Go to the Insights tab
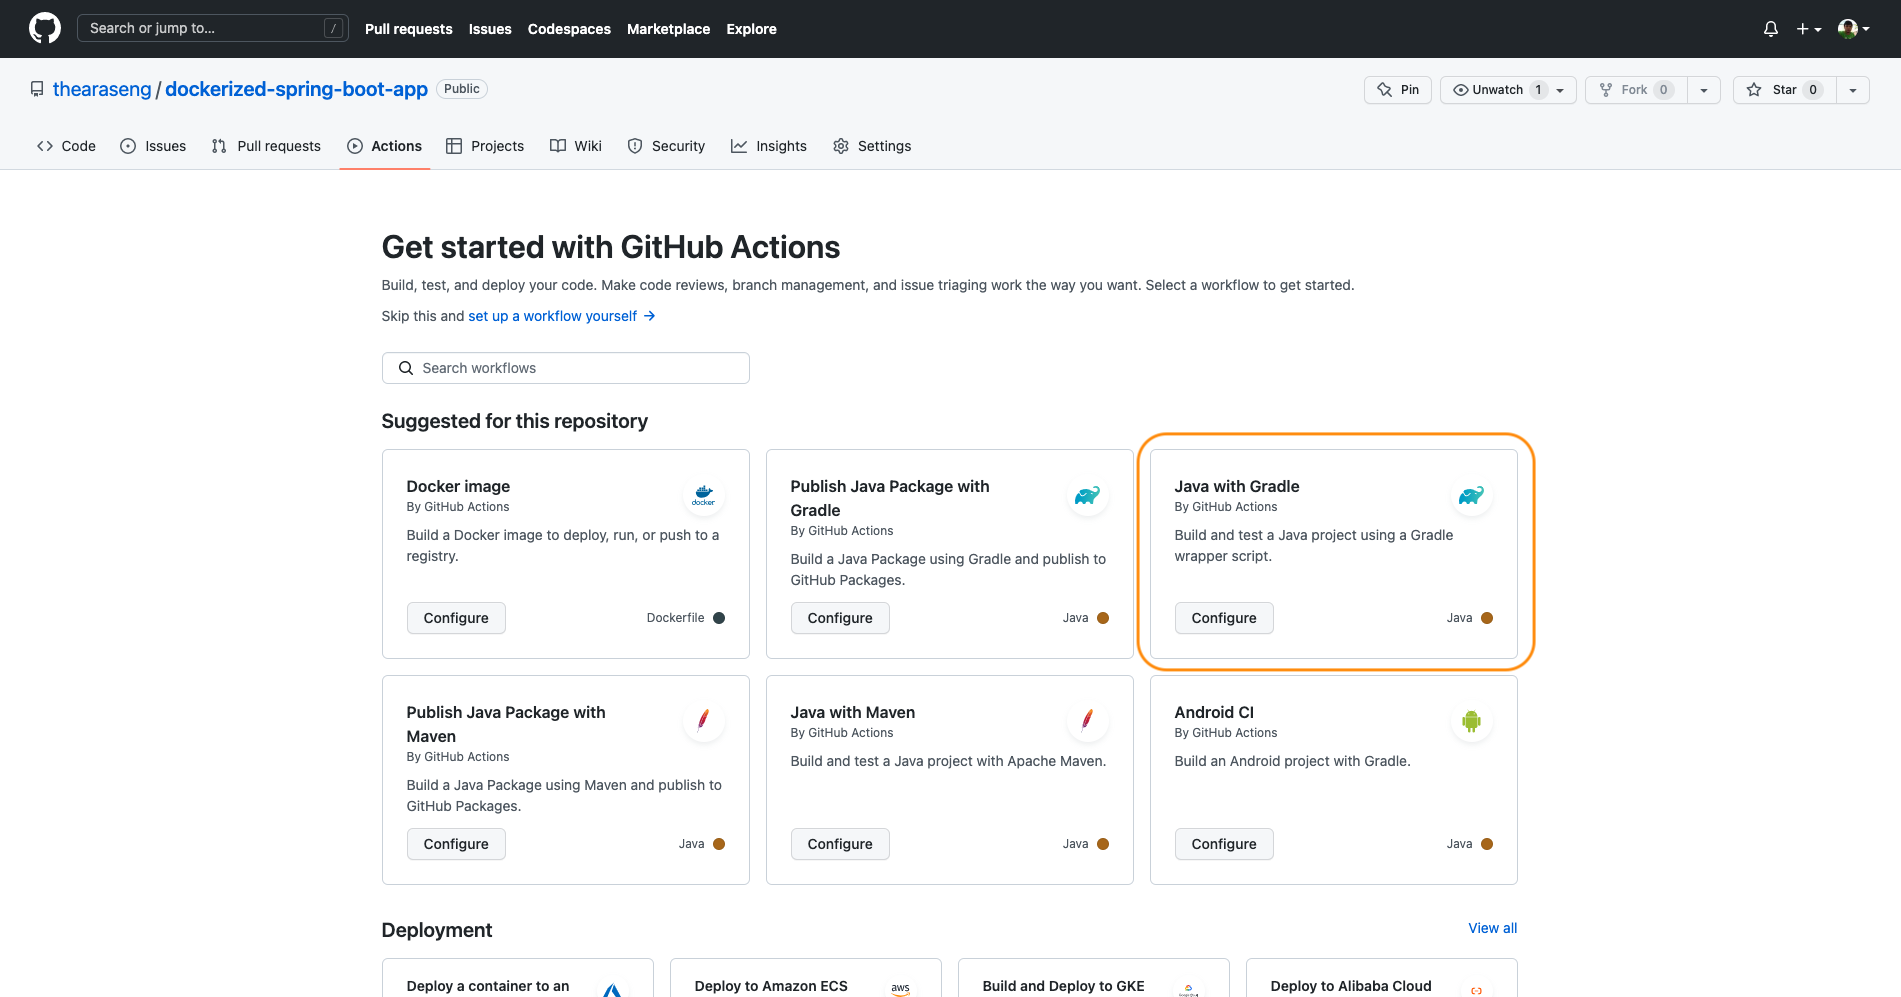Viewport: 1901px width, 997px height. click(x=769, y=146)
